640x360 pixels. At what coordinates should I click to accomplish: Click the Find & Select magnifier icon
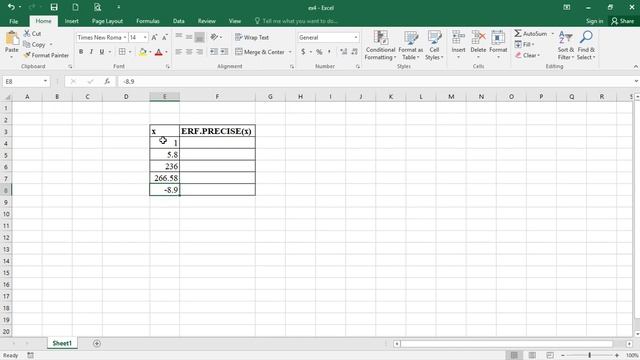(x=586, y=38)
